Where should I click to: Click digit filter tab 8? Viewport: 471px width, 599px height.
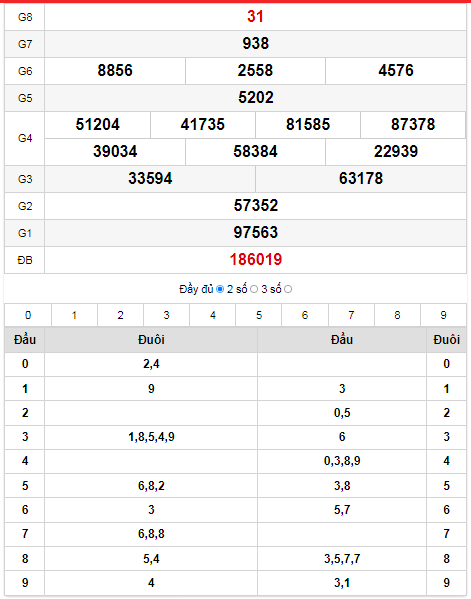coord(397,315)
